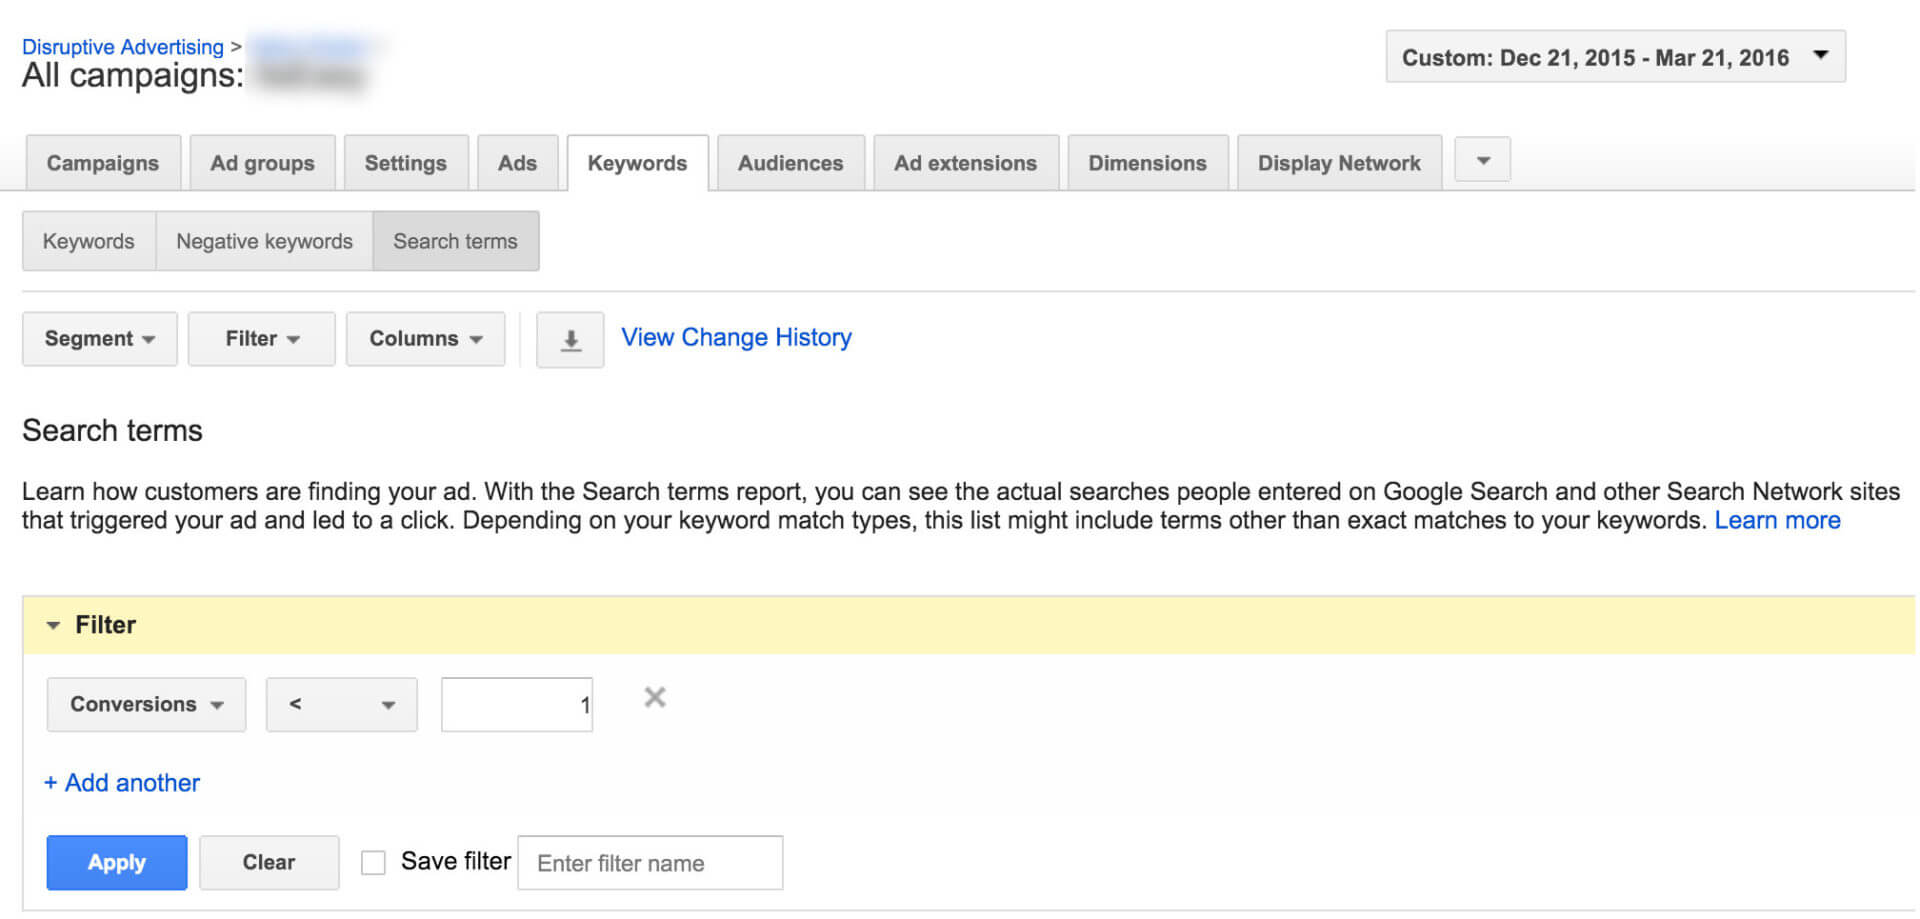Image resolution: width=1920 pixels, height=919 pixels.
Task: Download the search terms report
Action: pos(570,339)
